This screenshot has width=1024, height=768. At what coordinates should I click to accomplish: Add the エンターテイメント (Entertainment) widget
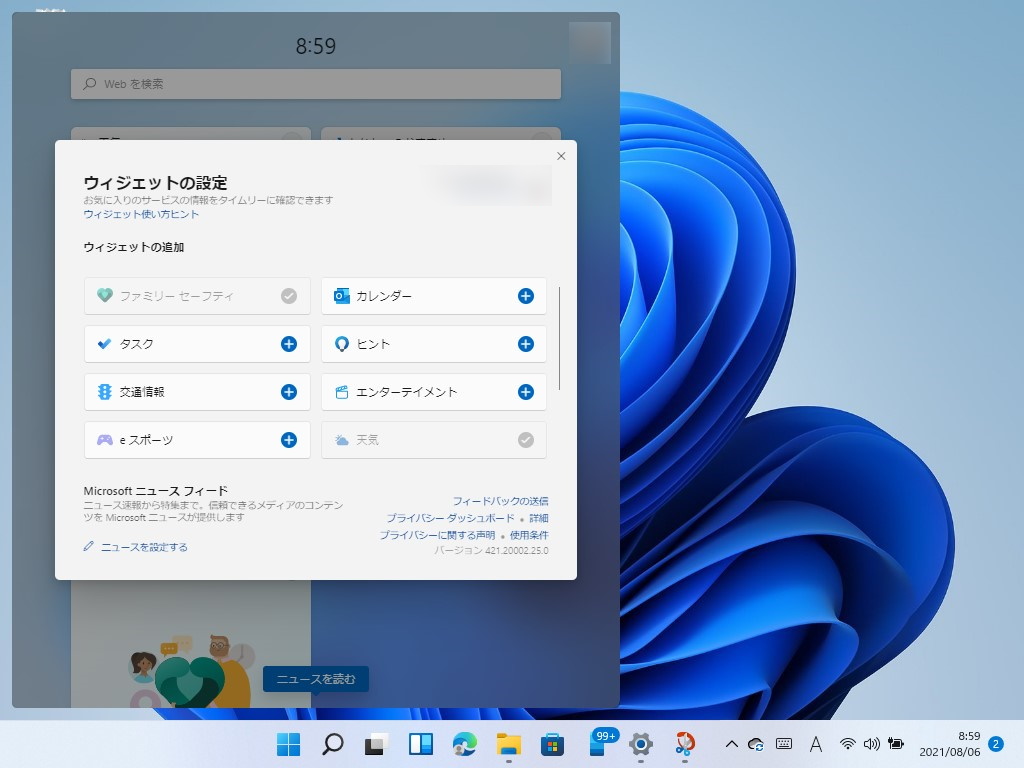tap(524, 392)
